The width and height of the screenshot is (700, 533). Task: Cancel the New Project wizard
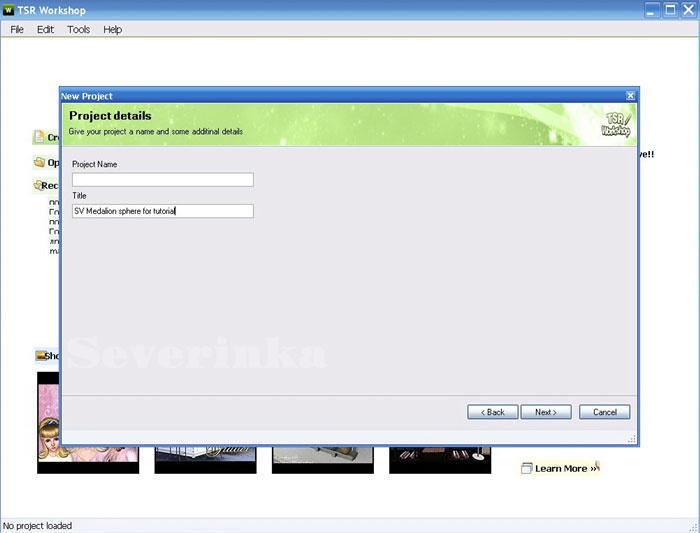pyautogui.click(x=604, y=412)
